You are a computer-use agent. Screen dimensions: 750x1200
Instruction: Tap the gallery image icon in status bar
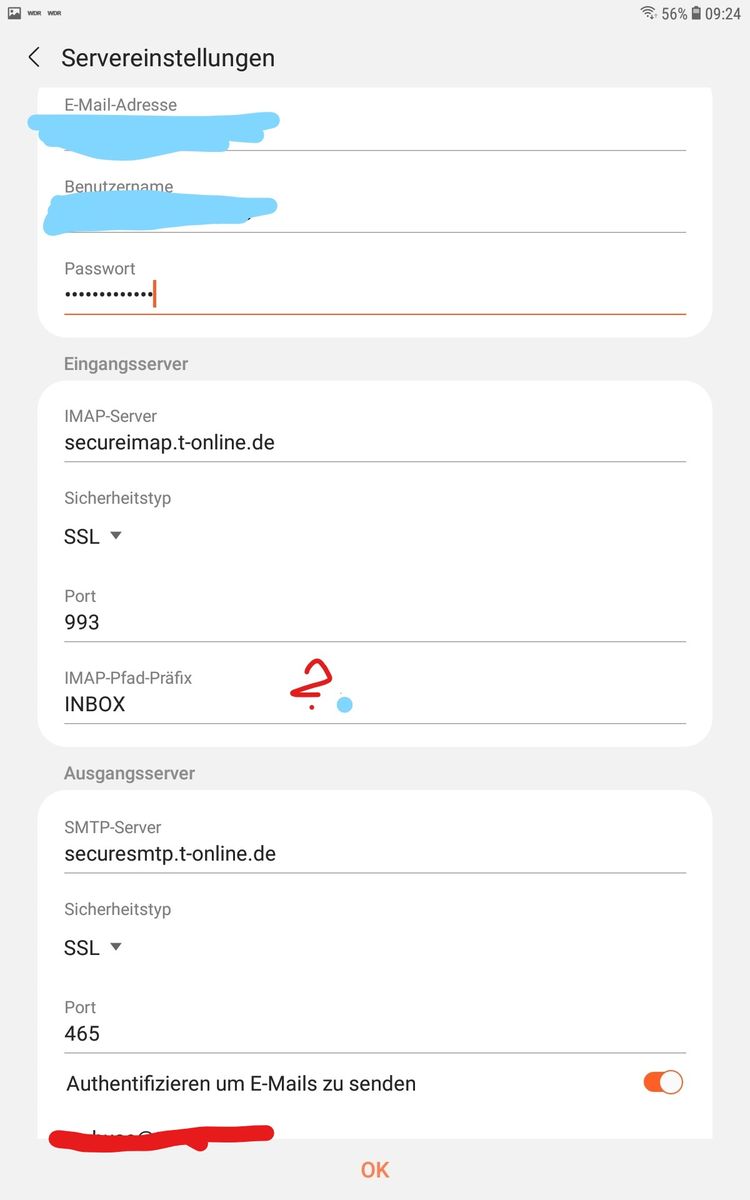click(x=14, y=13)
